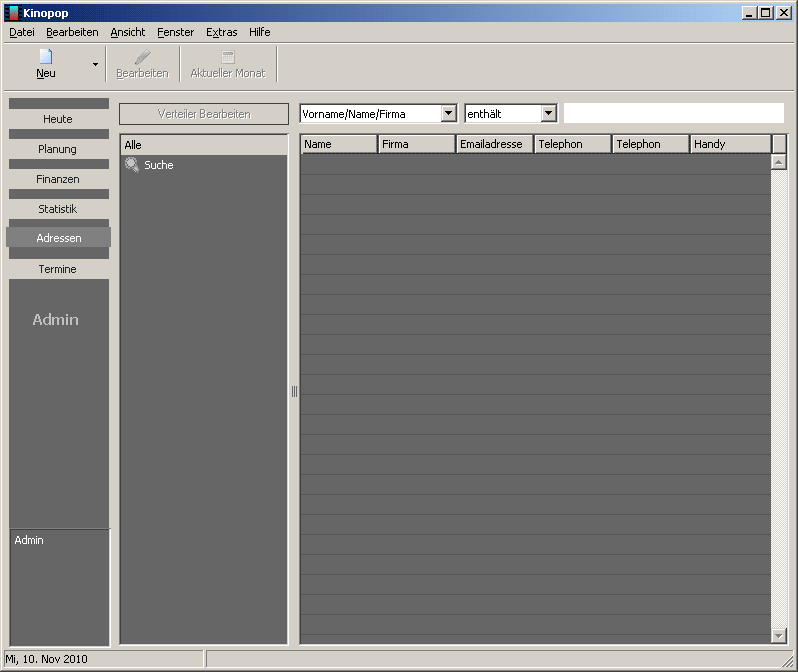Screen dimensions: 798x672
Task: Click the Bearbeiten pencil toolbar icon
Action: 142,57
